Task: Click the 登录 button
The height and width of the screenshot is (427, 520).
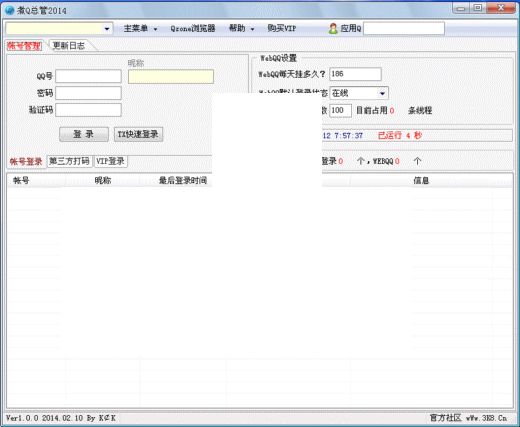Action: pos(84,134)
